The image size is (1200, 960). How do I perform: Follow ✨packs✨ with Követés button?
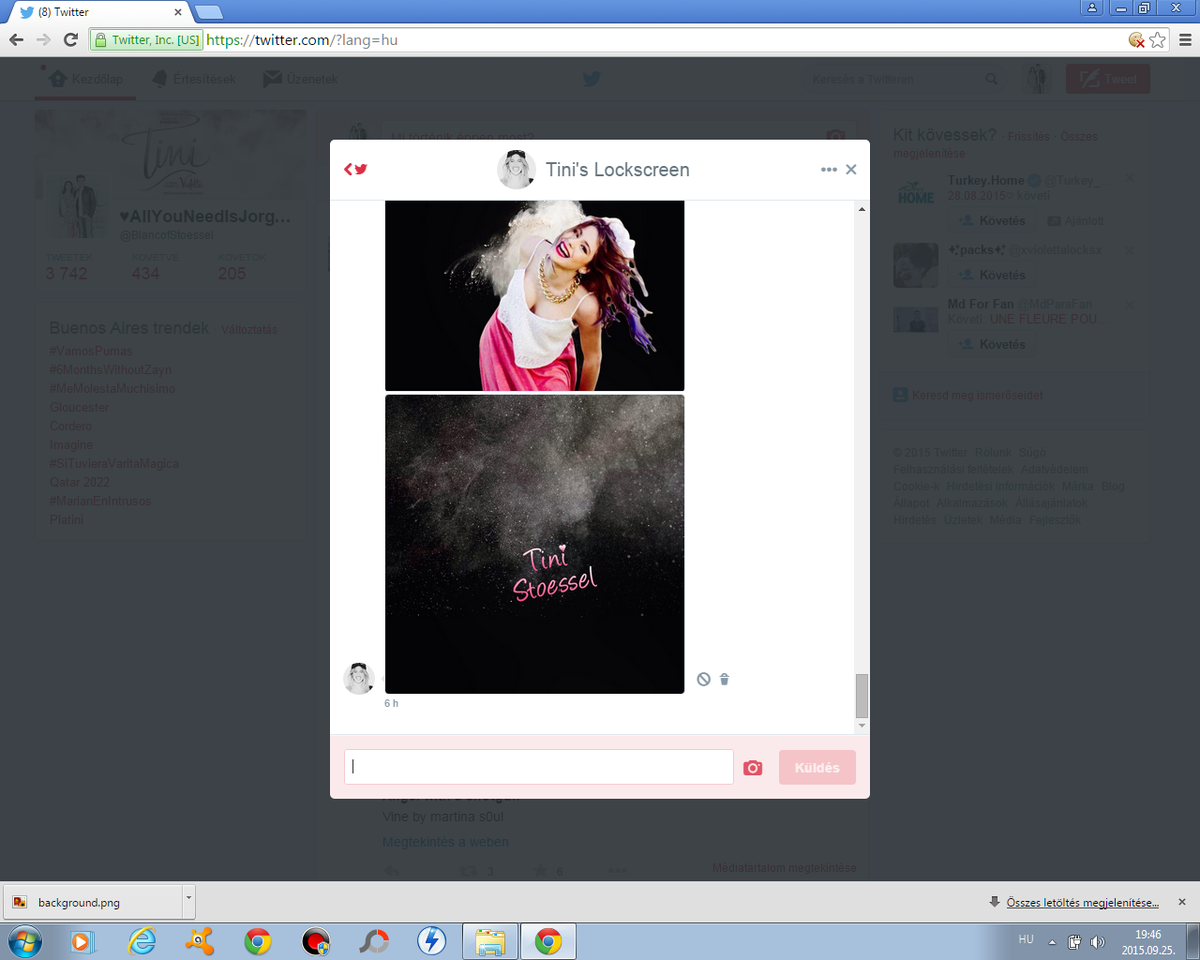click(991, 275)
